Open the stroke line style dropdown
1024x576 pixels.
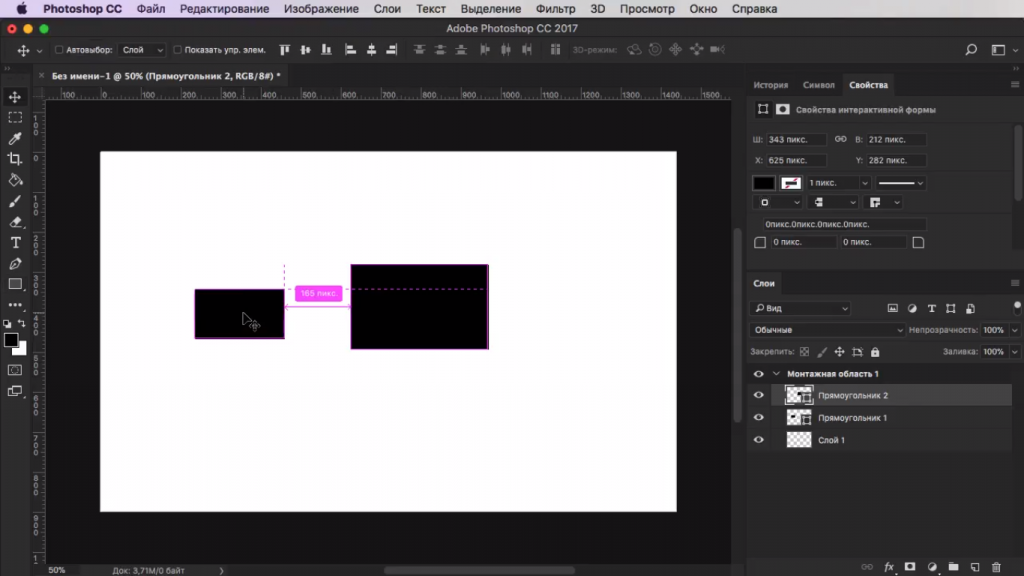901,183
